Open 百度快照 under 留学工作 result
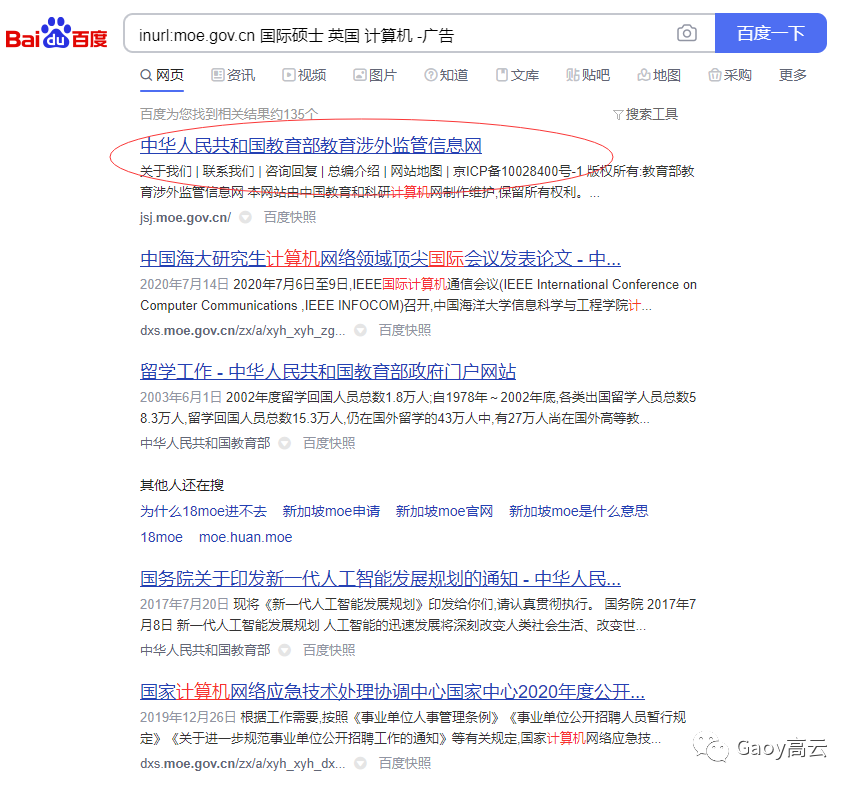Viewport: 855px width, 787px height. (329, 443)
